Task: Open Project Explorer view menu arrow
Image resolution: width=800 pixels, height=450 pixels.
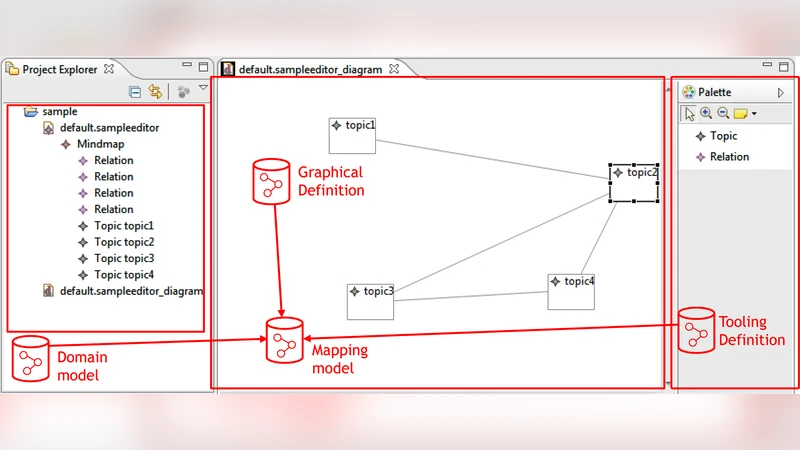Action: click(203, 89)
